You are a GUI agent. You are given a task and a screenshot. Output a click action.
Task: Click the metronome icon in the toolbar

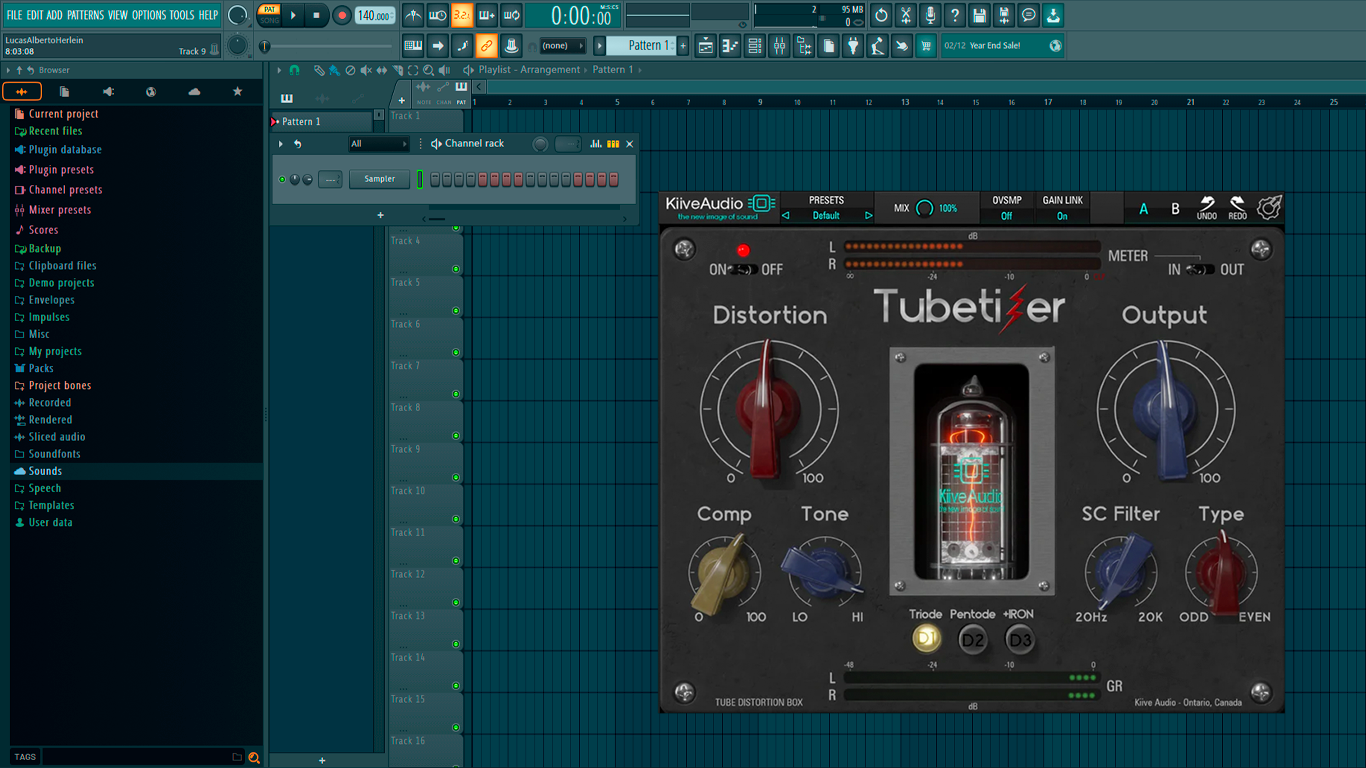413,15
